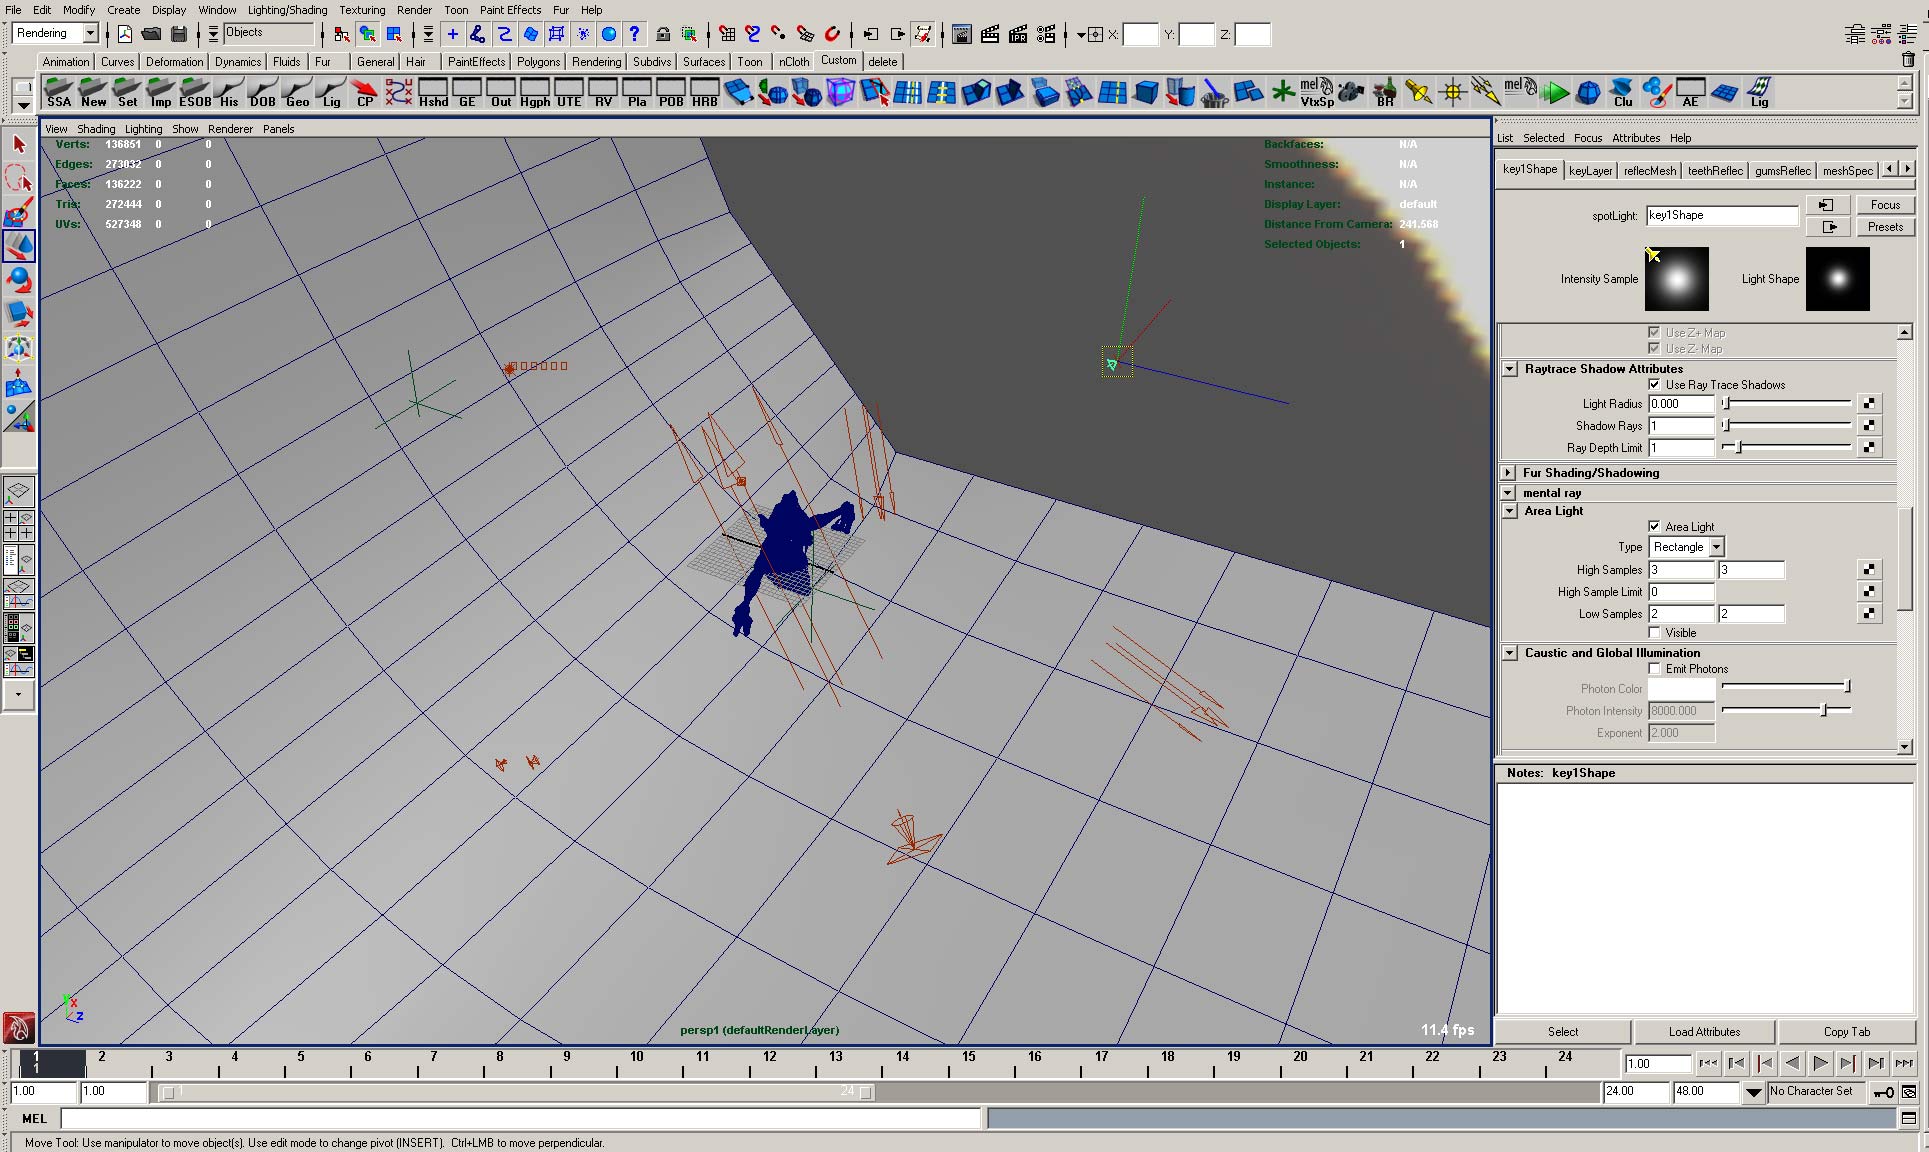Viewport: 1929px width, 1152px height.
Task: Click the Intensity Sample thumbnail
Action: click(x=1677, y=279)
